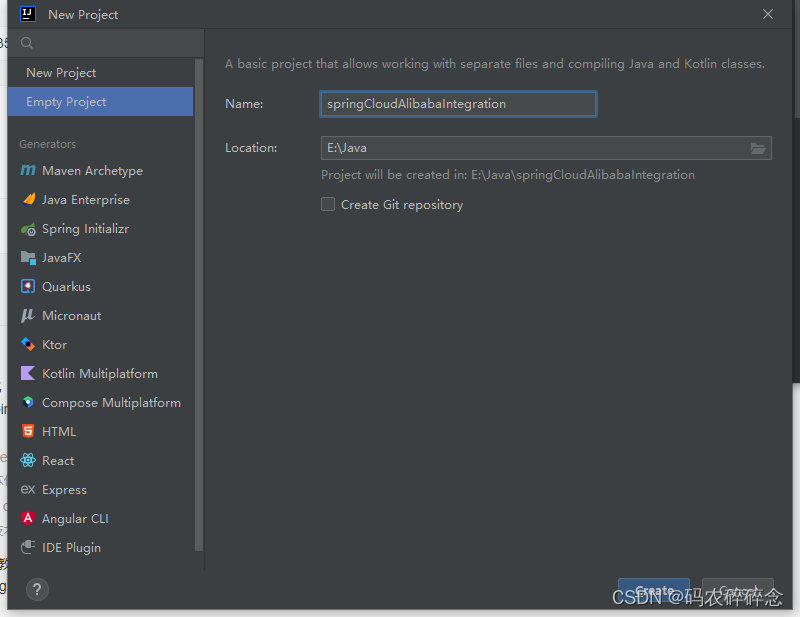Select Empty Project in the left list
Image resolution: width=800 pixels, height=617 pixels.
tap(101, 102)
